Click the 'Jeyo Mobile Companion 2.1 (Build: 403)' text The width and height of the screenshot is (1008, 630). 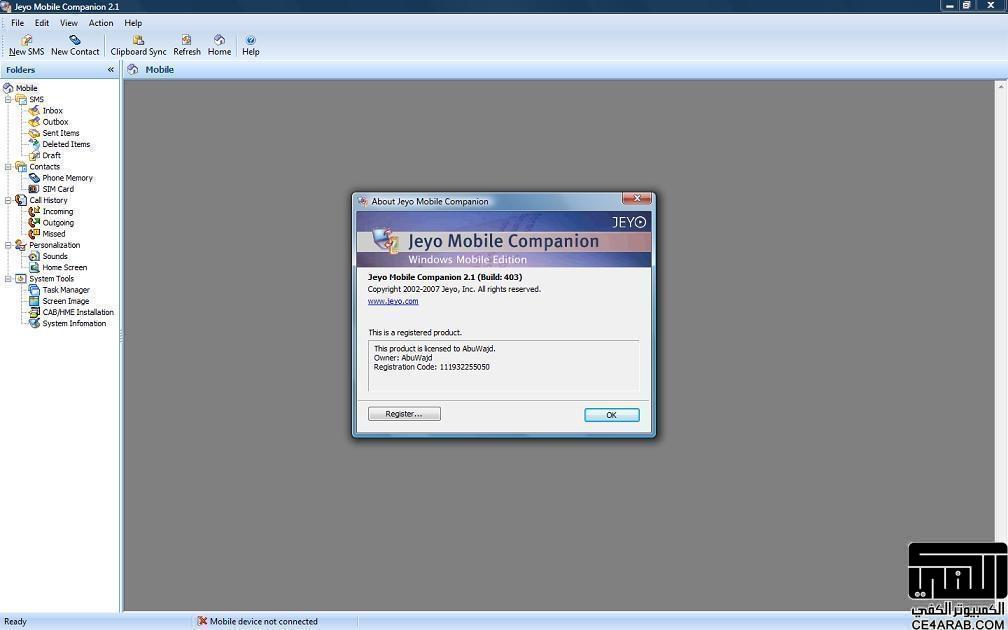pyautogui.click(x=445, y=277)
